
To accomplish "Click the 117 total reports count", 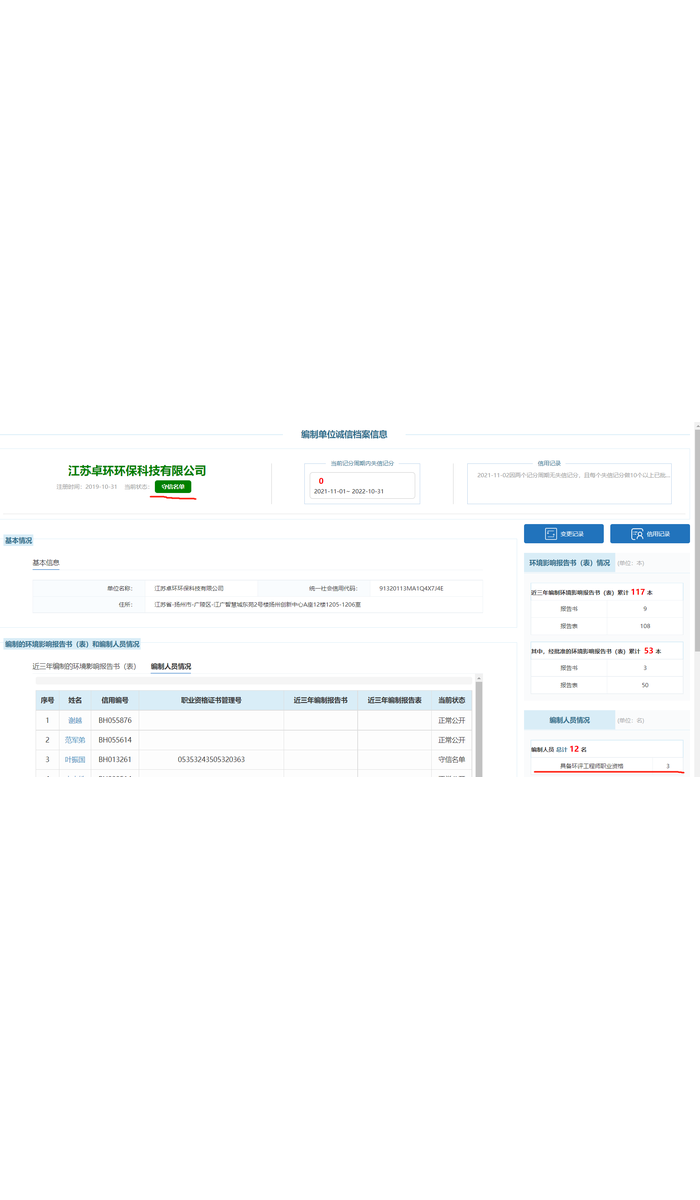I will coord(637,592).
